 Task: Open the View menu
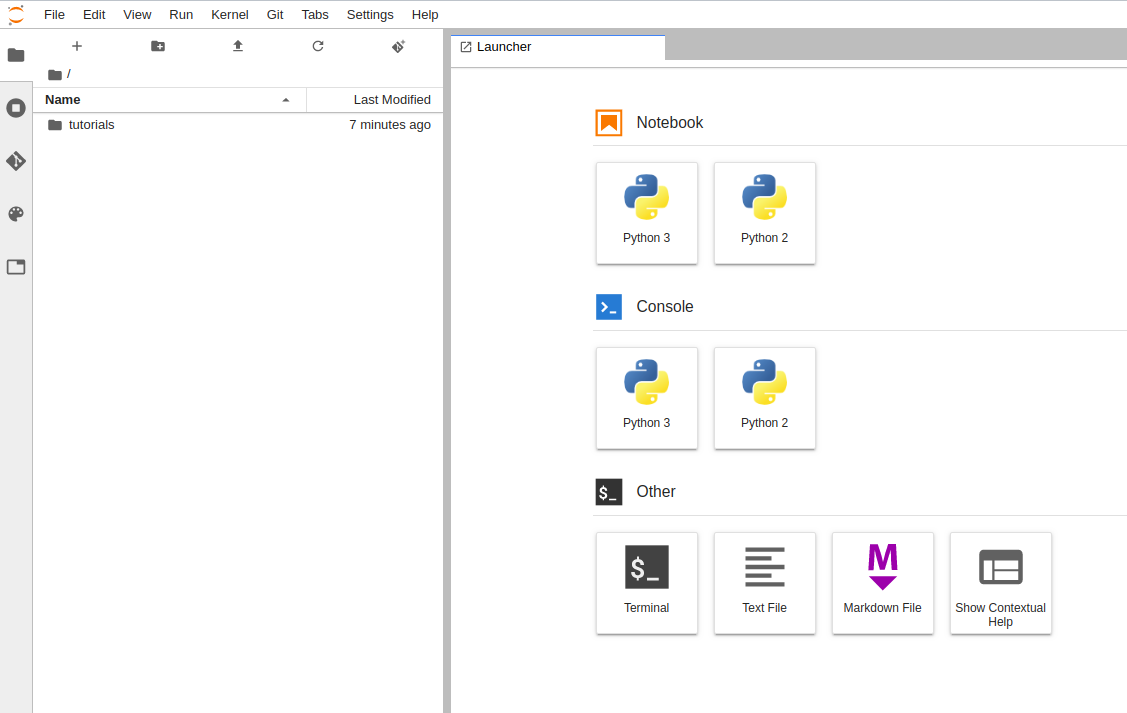(x=137, y=14)
